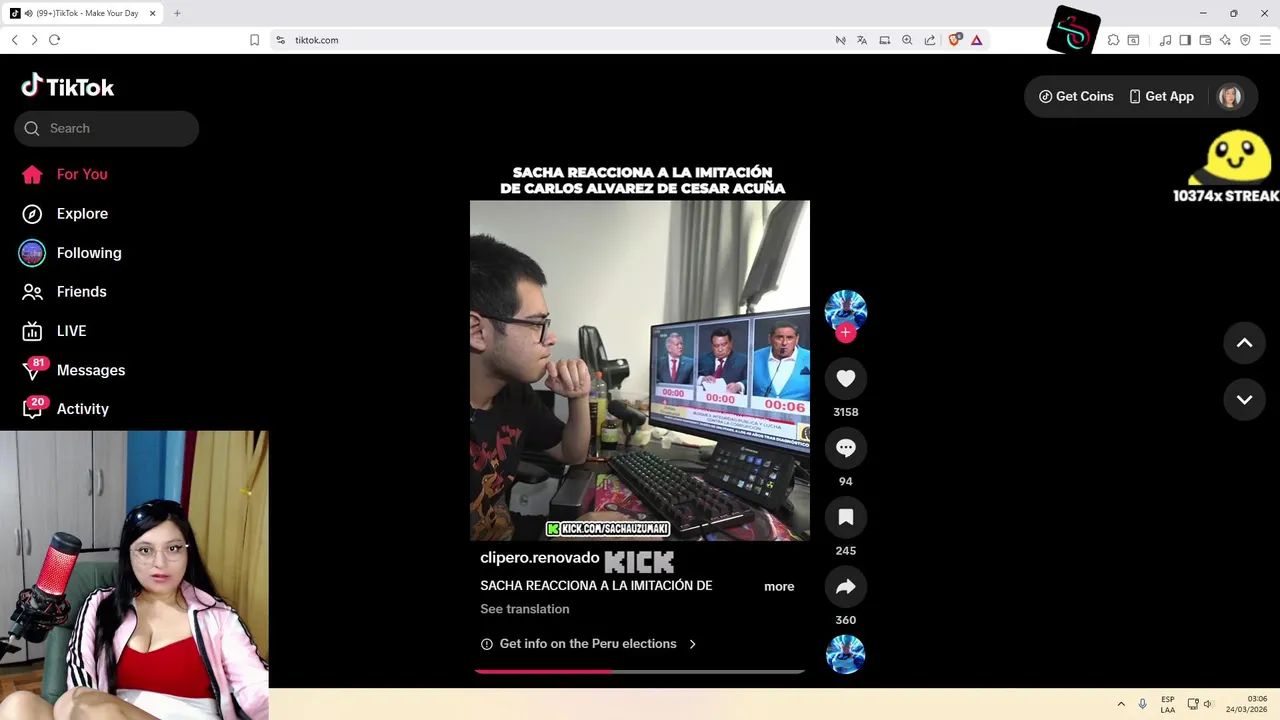Screen dimensions: 1280x720
Task: Select the TikTok - Make Your Day tab
Action: click(x=84, y=13)
